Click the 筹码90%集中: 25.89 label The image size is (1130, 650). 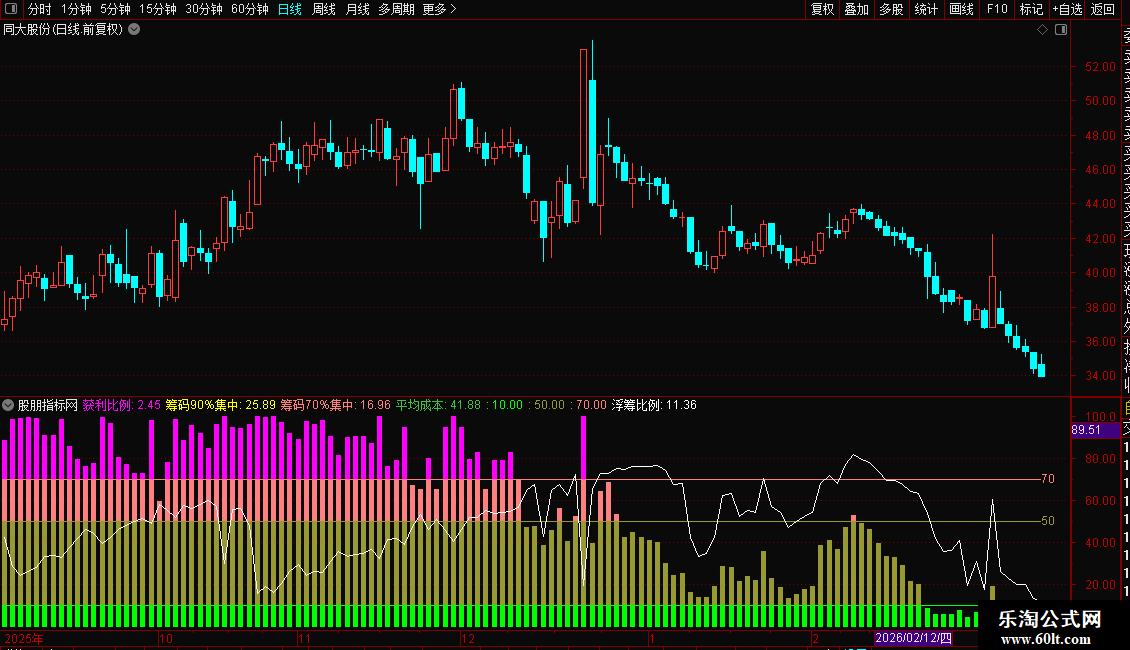pyautogui.click(x=221, y=405)
